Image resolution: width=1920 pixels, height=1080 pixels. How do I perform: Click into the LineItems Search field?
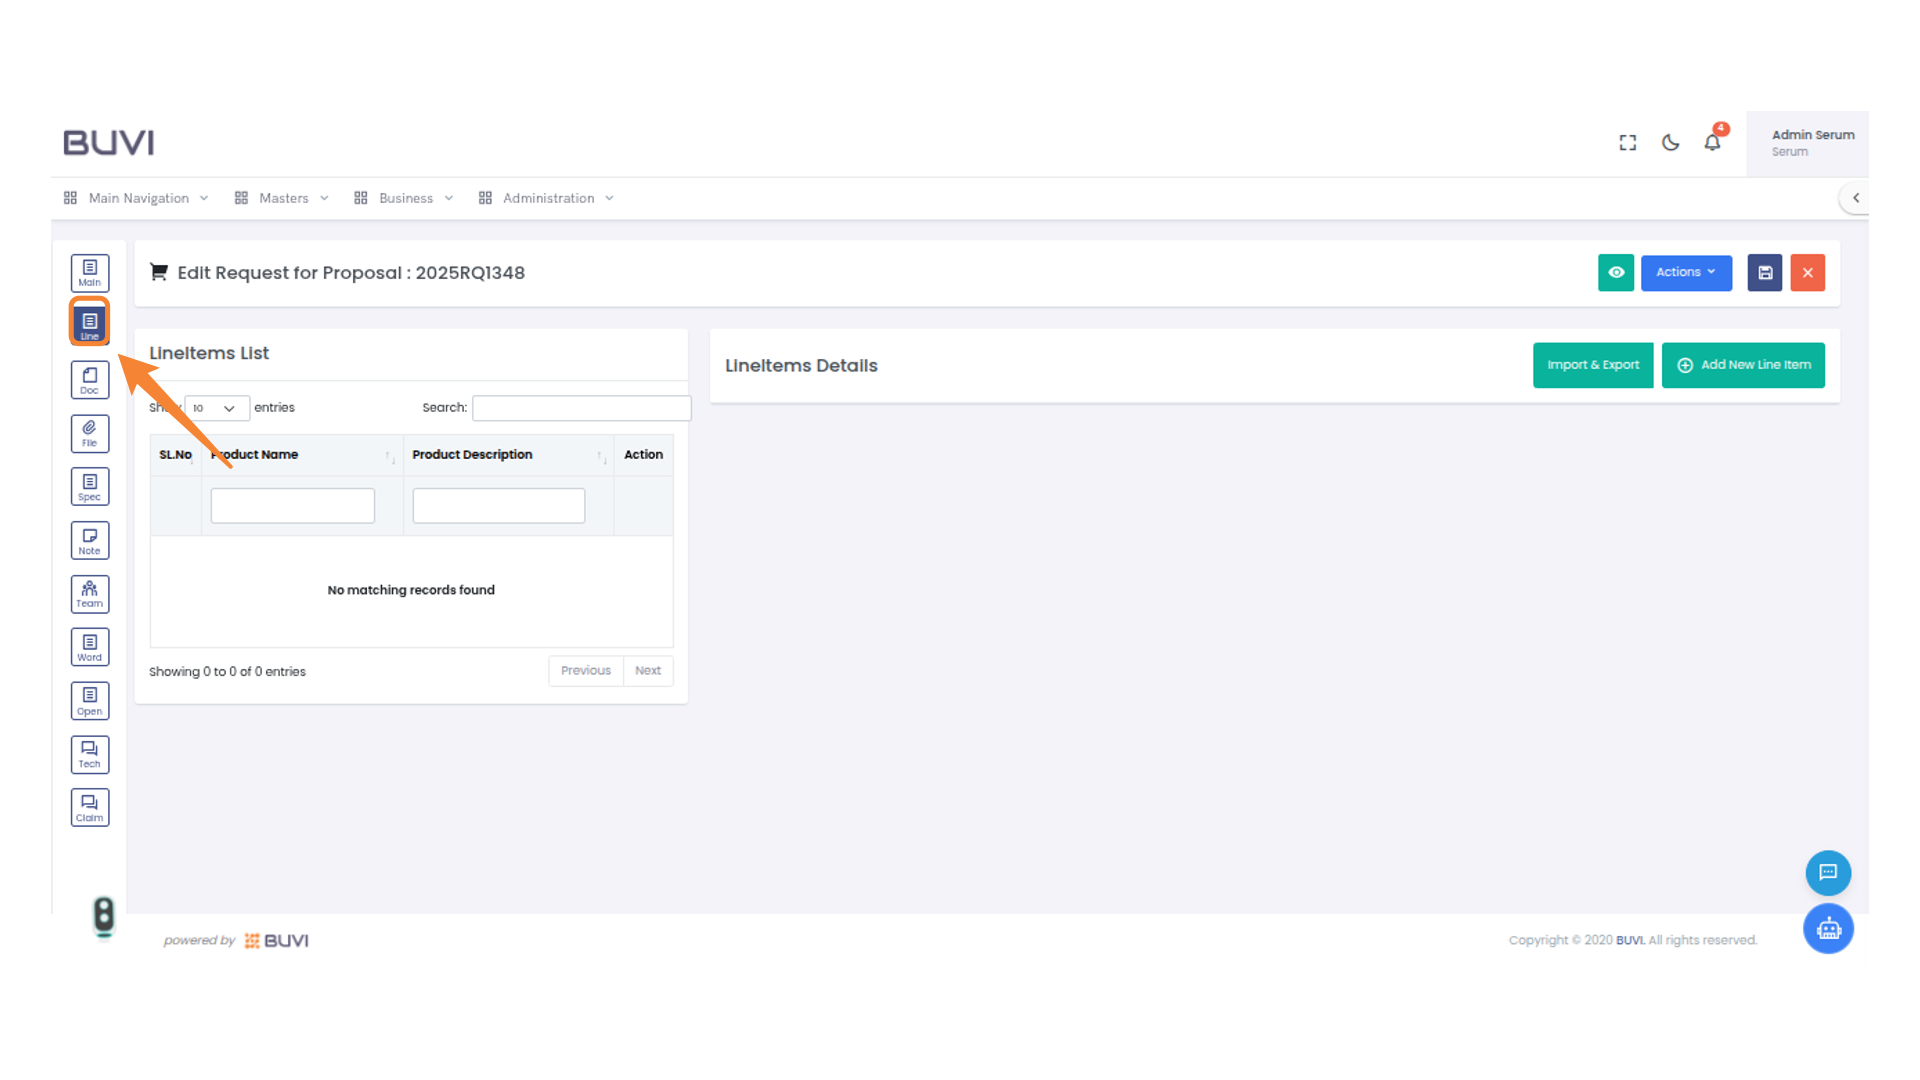pos(581,408)
